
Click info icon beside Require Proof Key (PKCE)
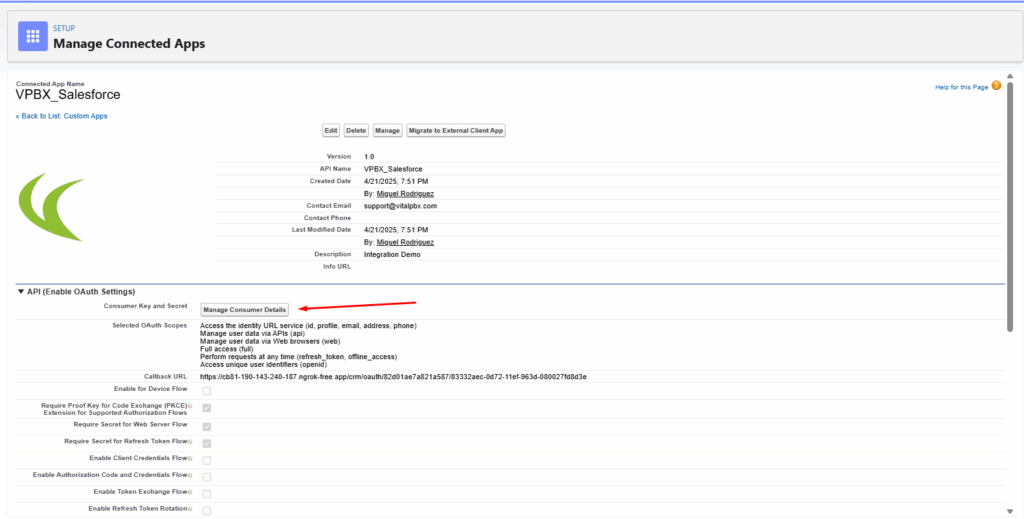pos(190,406)
